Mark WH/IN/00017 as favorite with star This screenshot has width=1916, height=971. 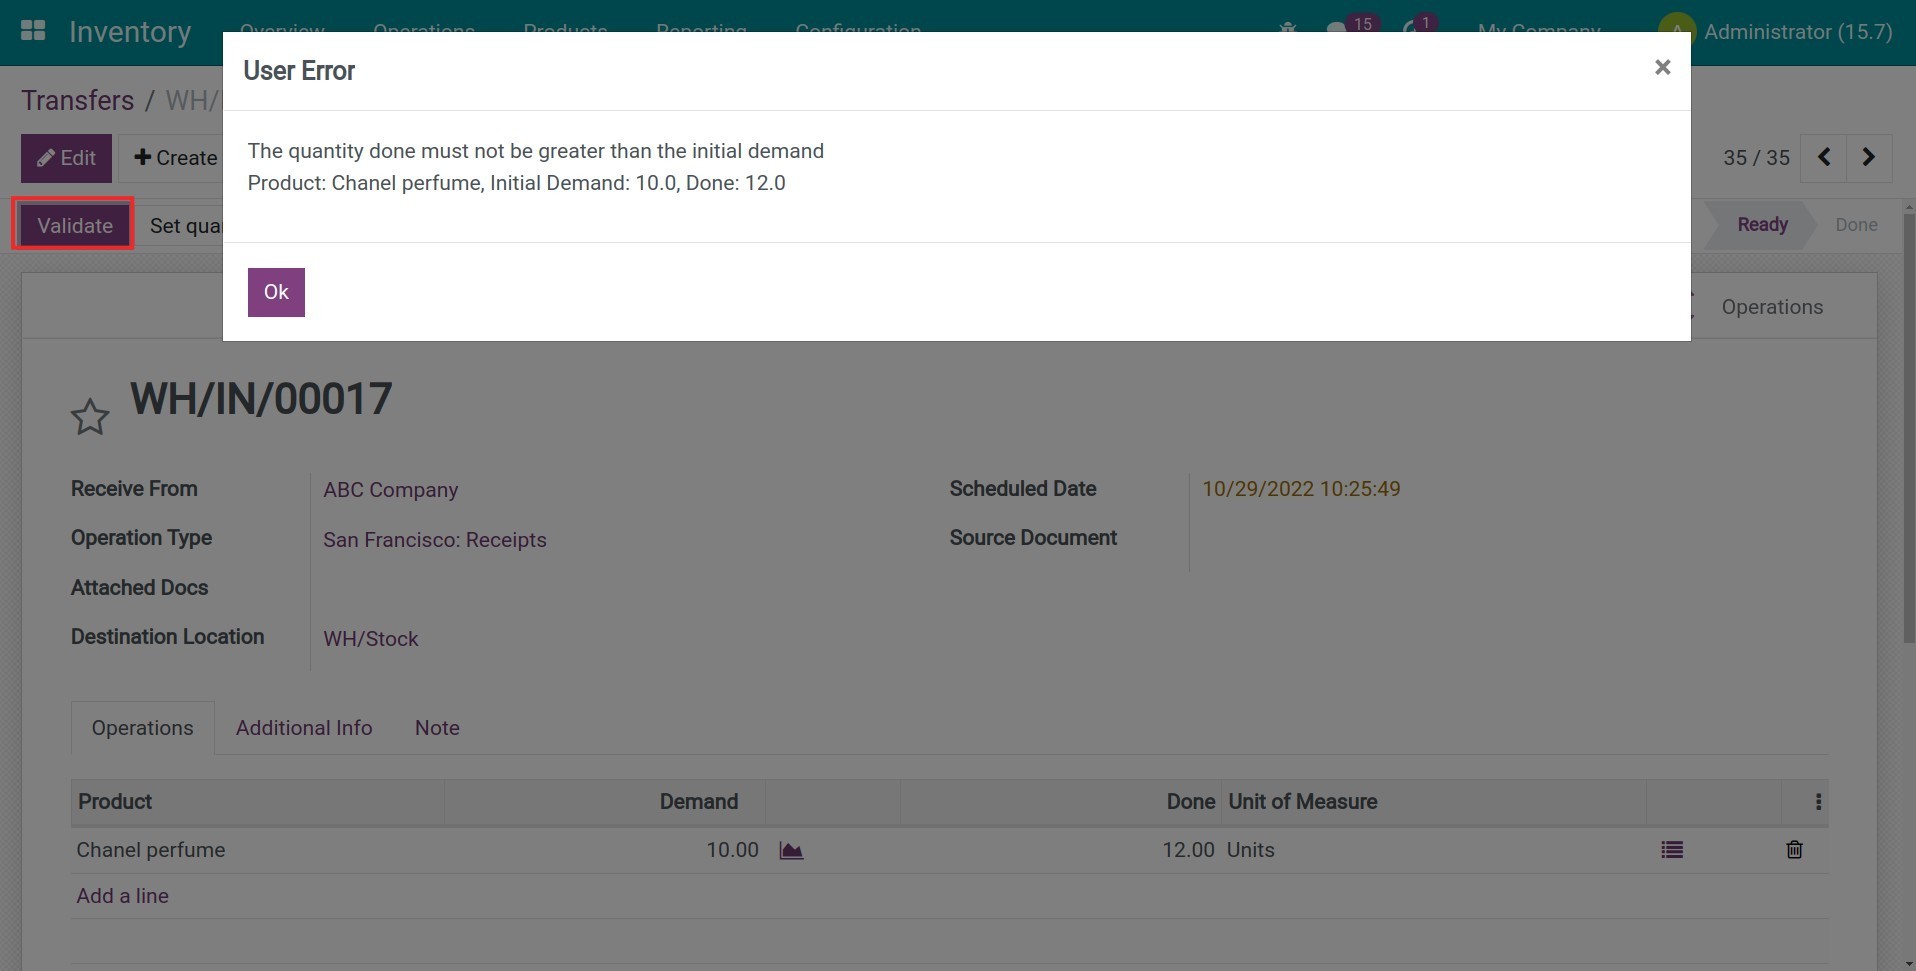coord(90,417)
